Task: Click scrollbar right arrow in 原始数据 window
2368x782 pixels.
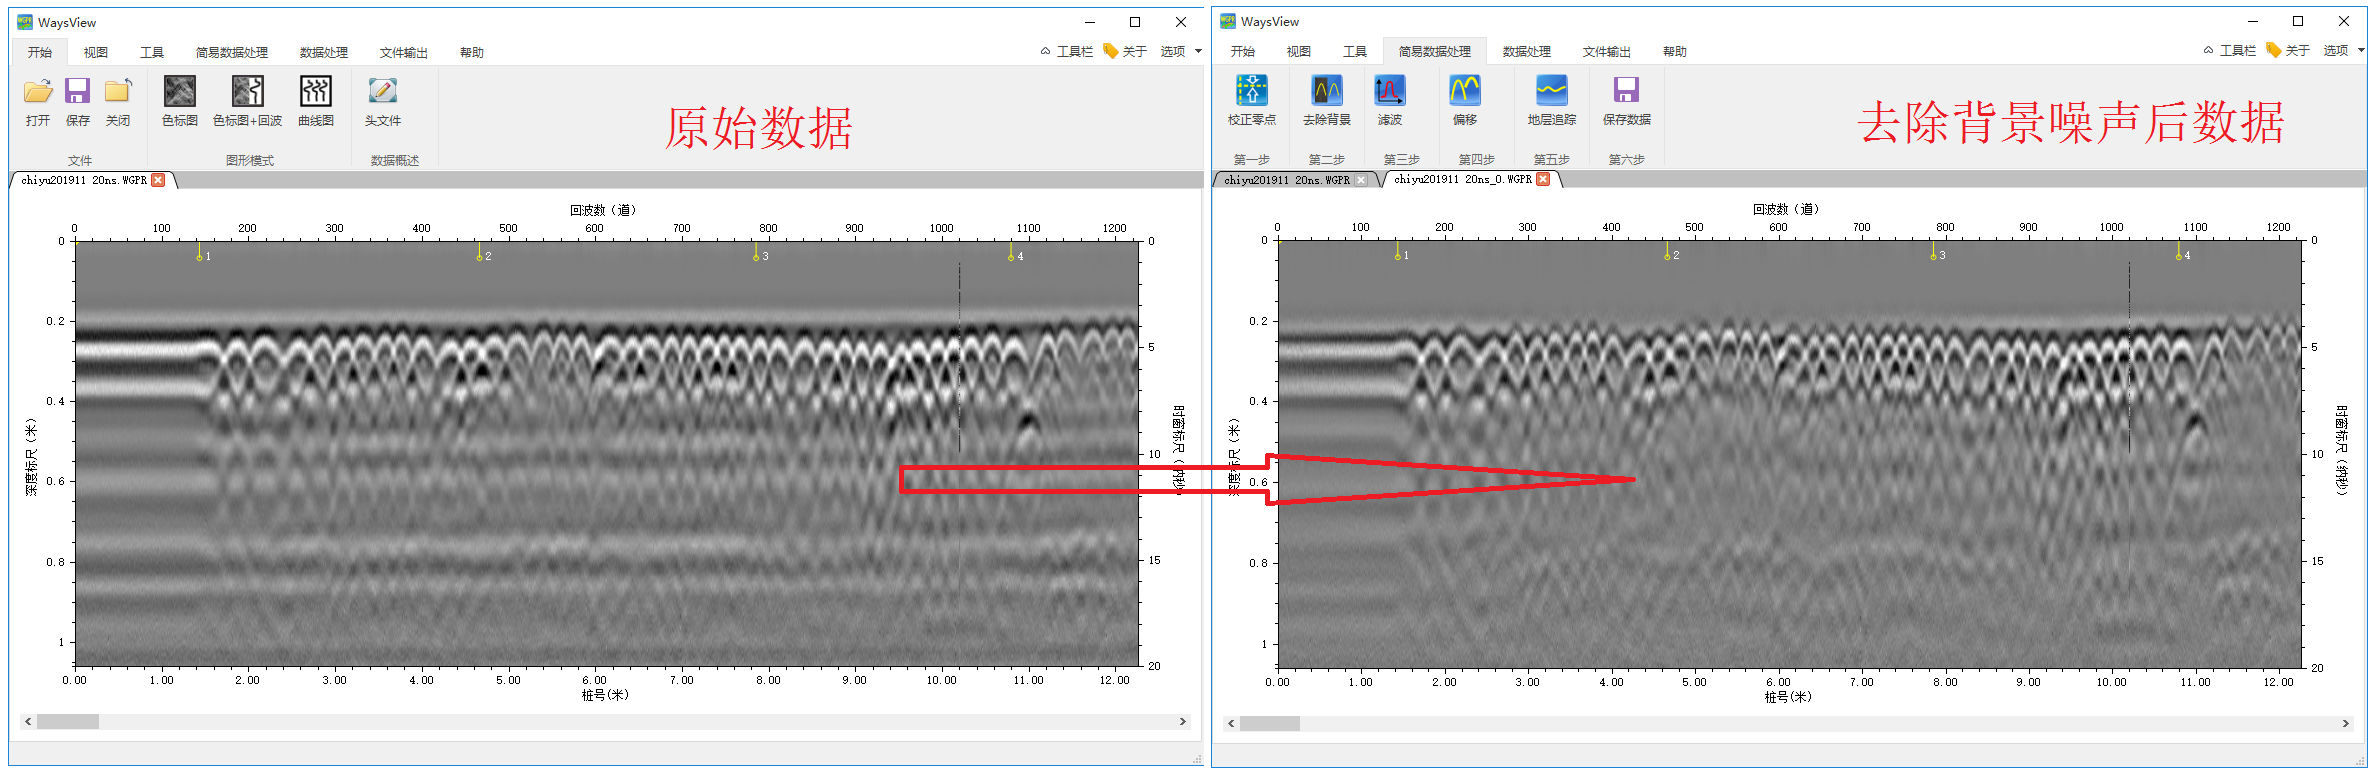Action: pyautogui.click(x=1182, y=721)
